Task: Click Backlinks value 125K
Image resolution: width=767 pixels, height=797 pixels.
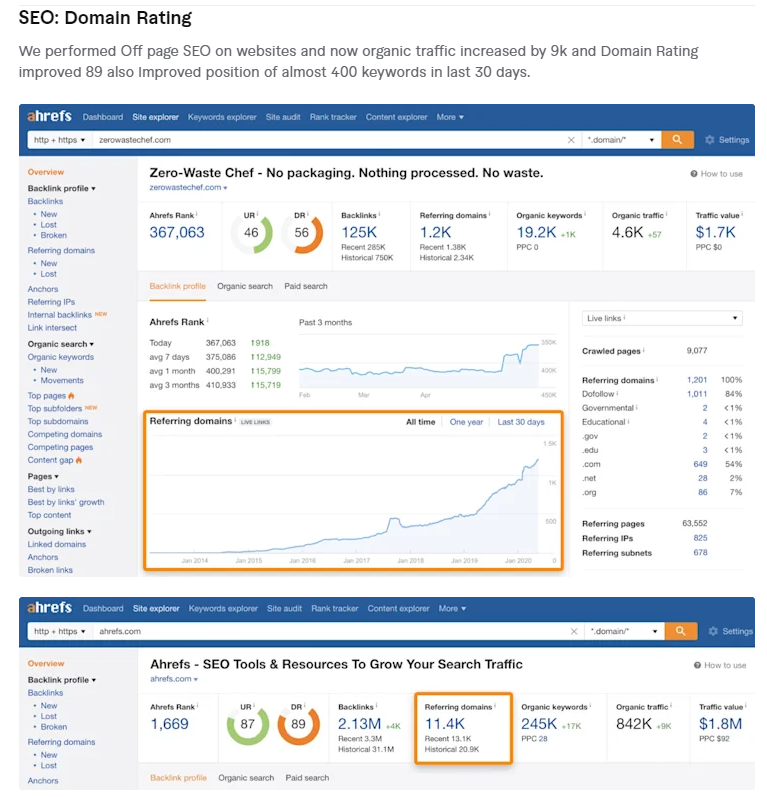Action: pyautogui.click(x=359, y=232)
